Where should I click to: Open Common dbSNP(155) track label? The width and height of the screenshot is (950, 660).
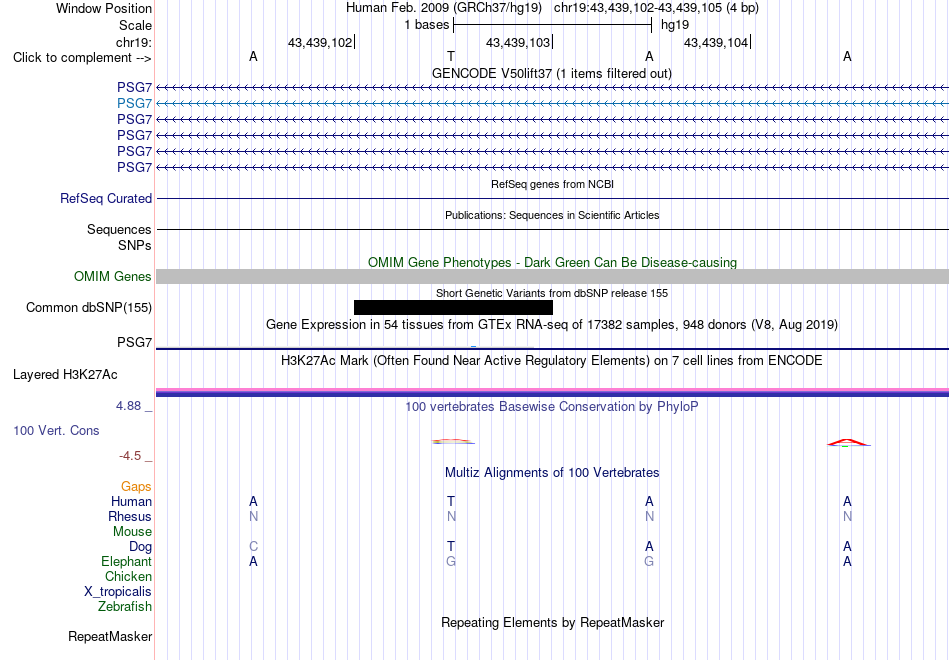[89, 307]
